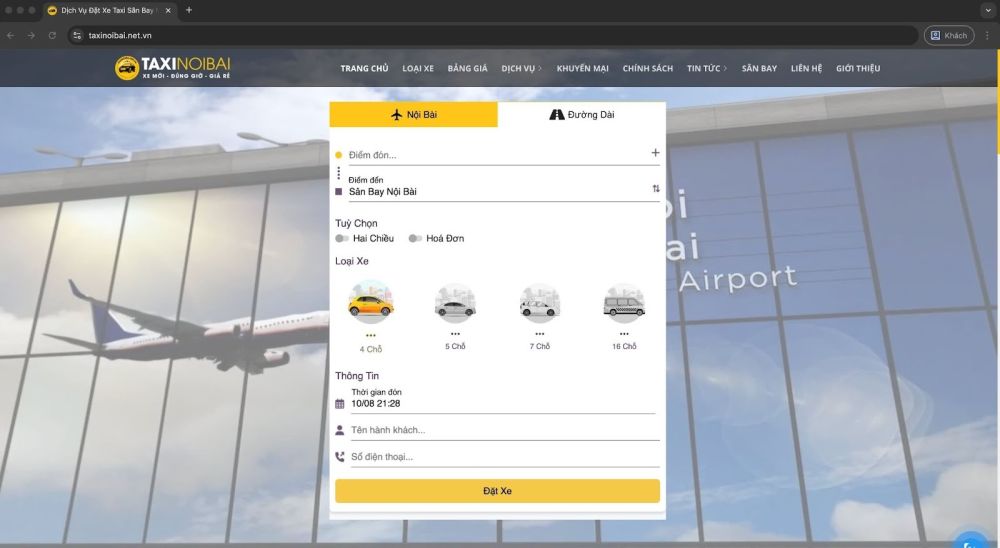The height and width of the screenshot is (548, 1000).
Task: Turn on the Hoá Đơn toggle
Action: [415, 239]
